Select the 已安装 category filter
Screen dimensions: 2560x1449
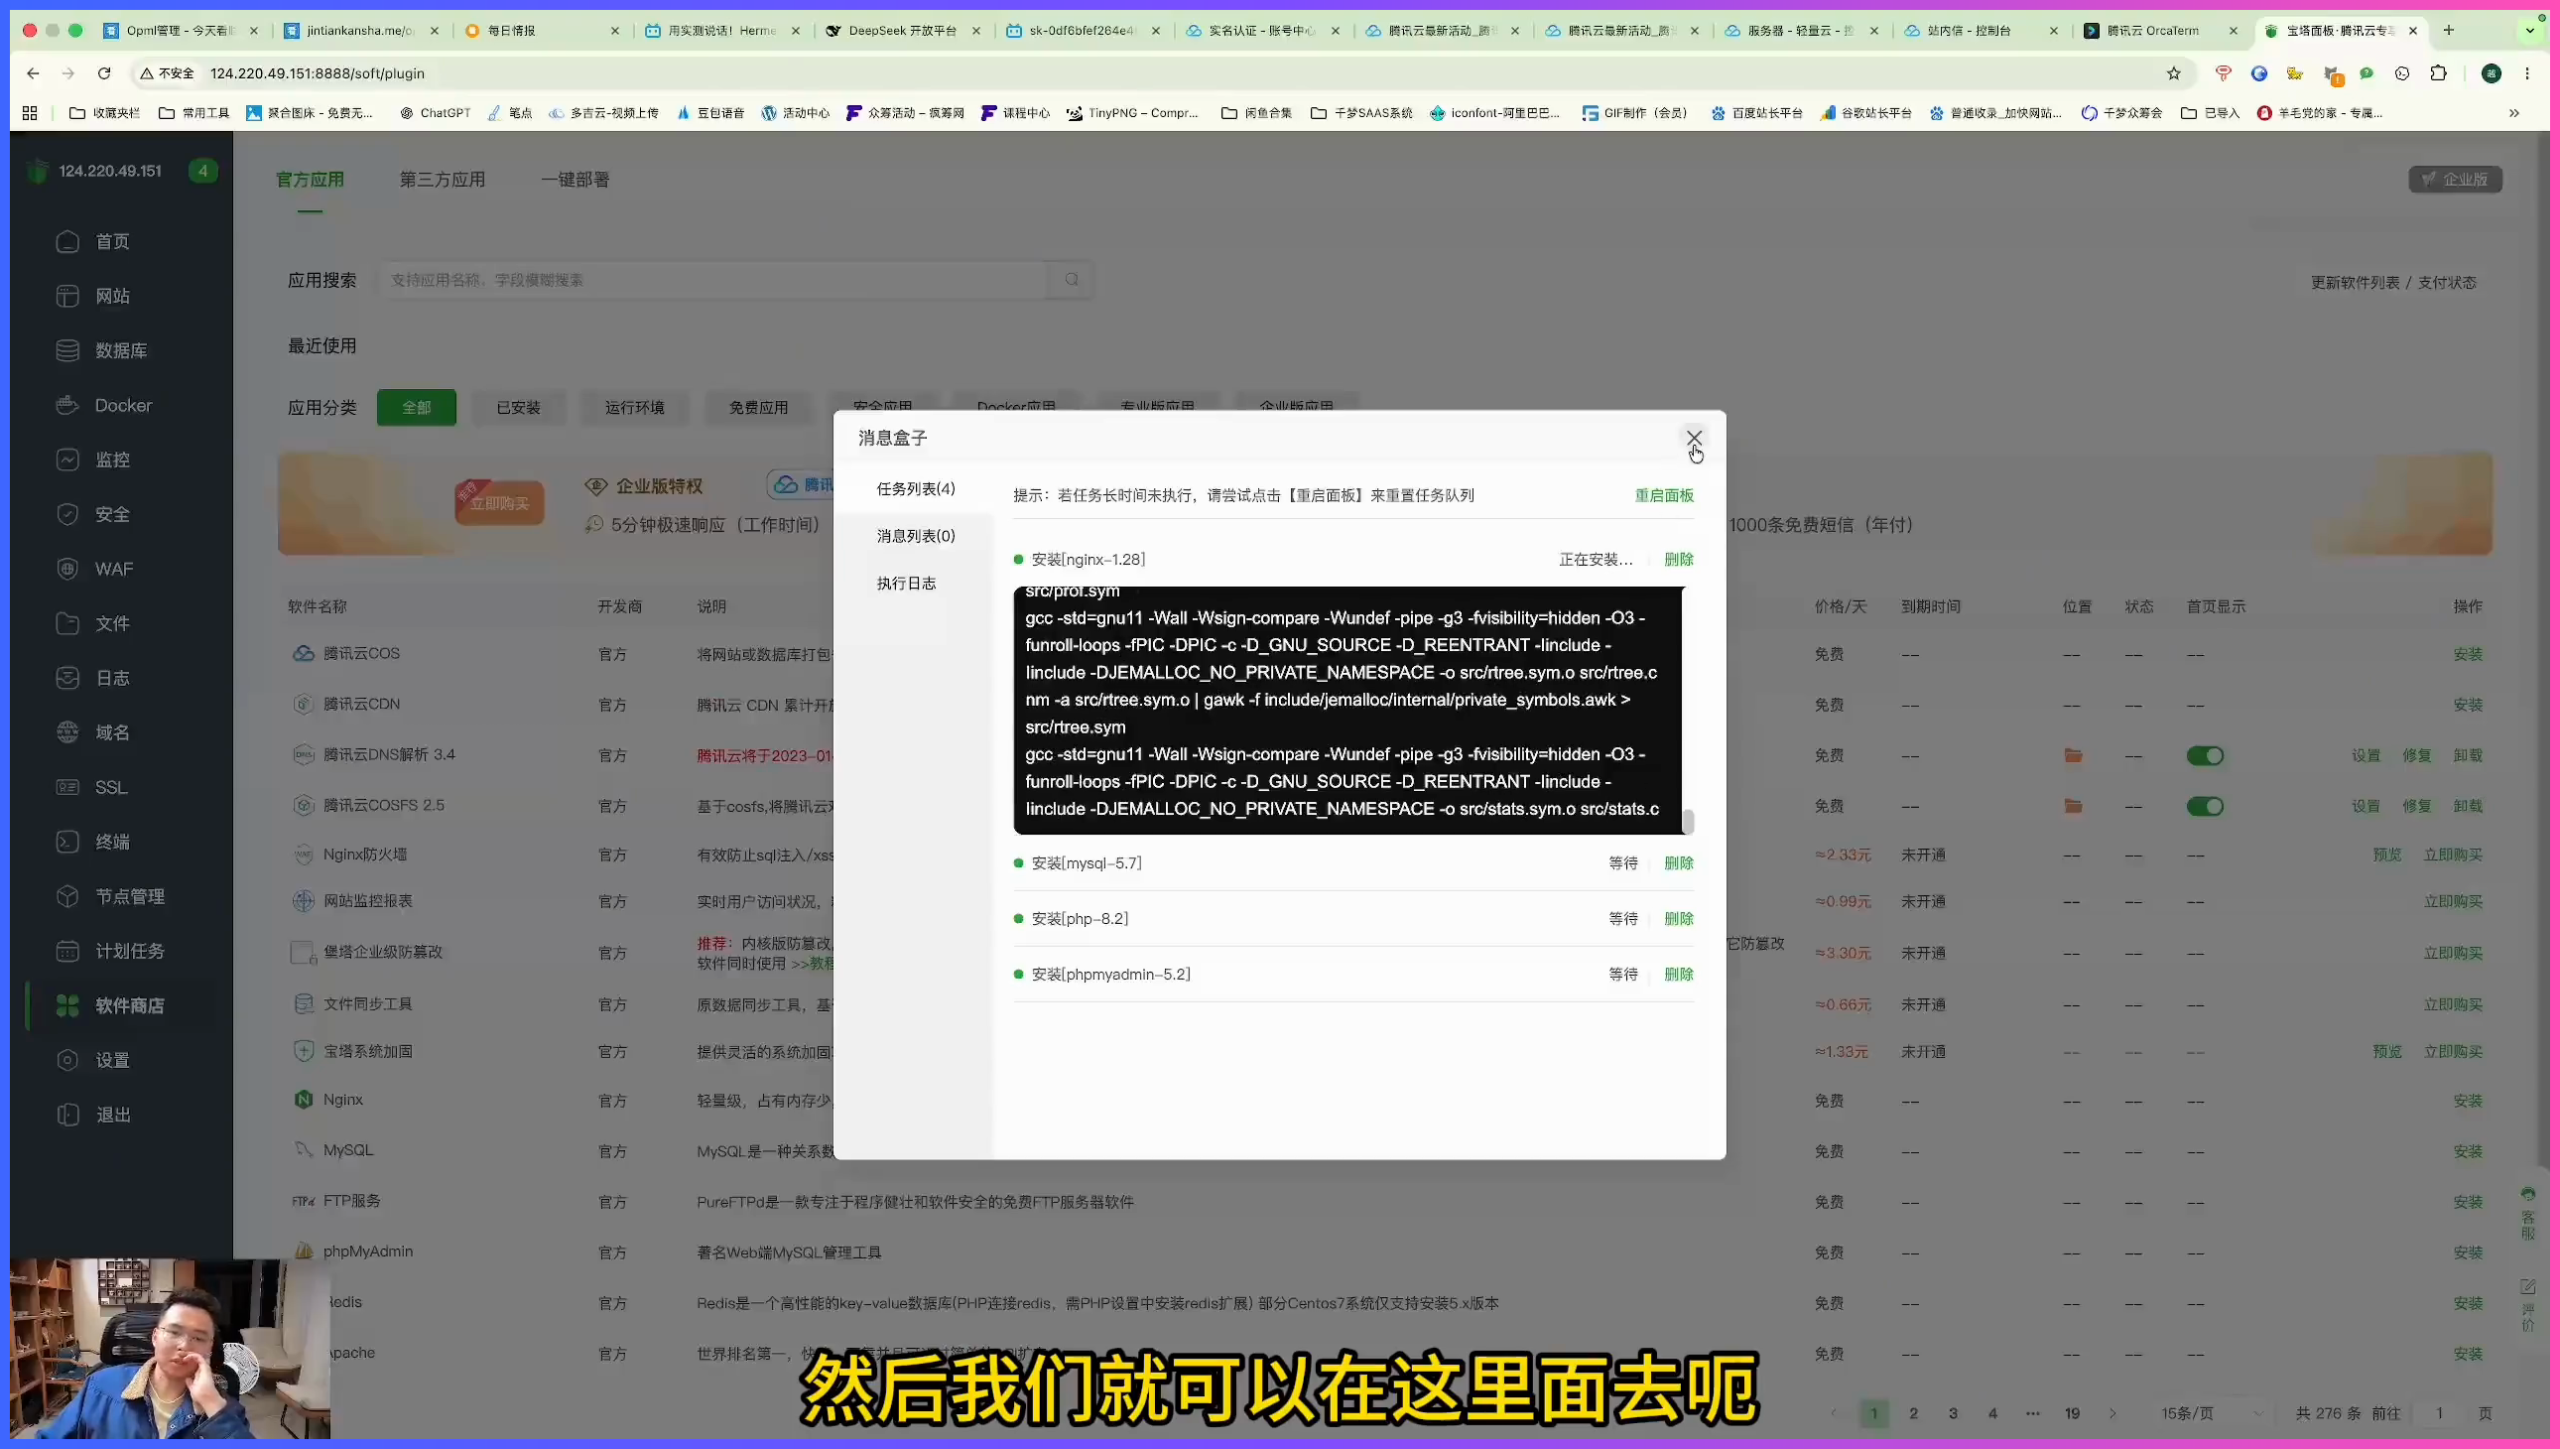518,408
